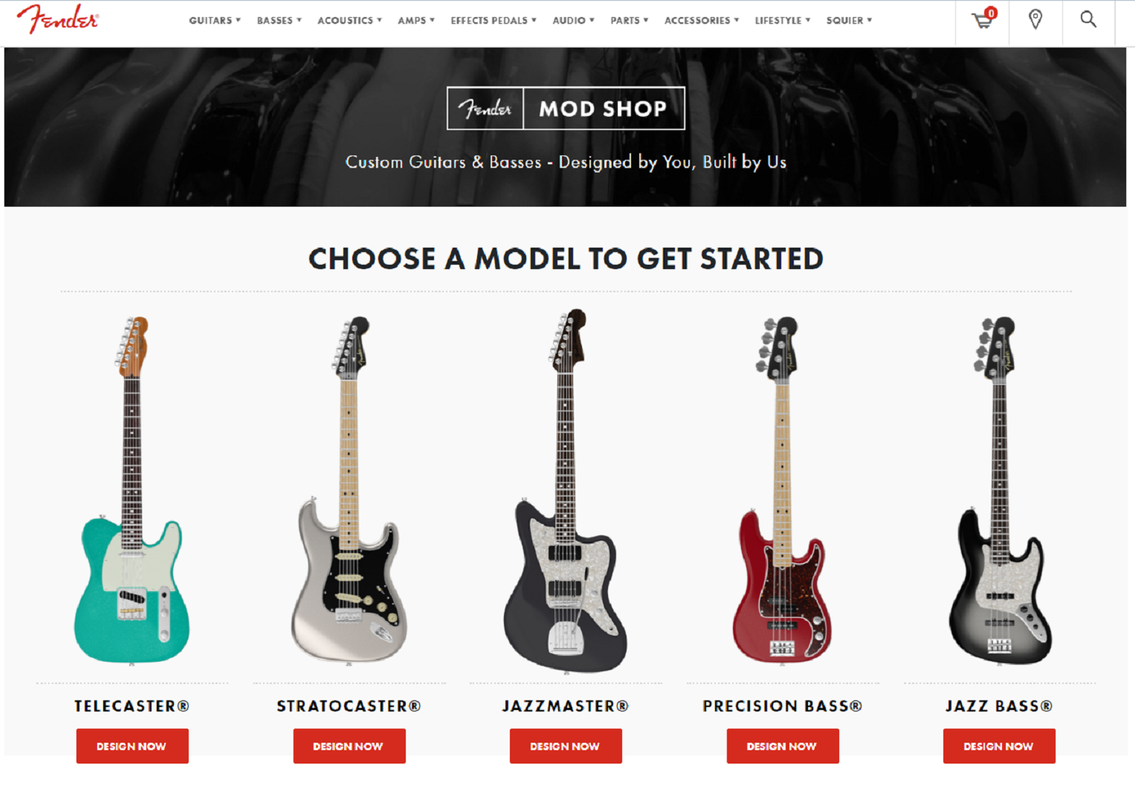Click Design Now under Jazzmaster

tap(565, 746)
